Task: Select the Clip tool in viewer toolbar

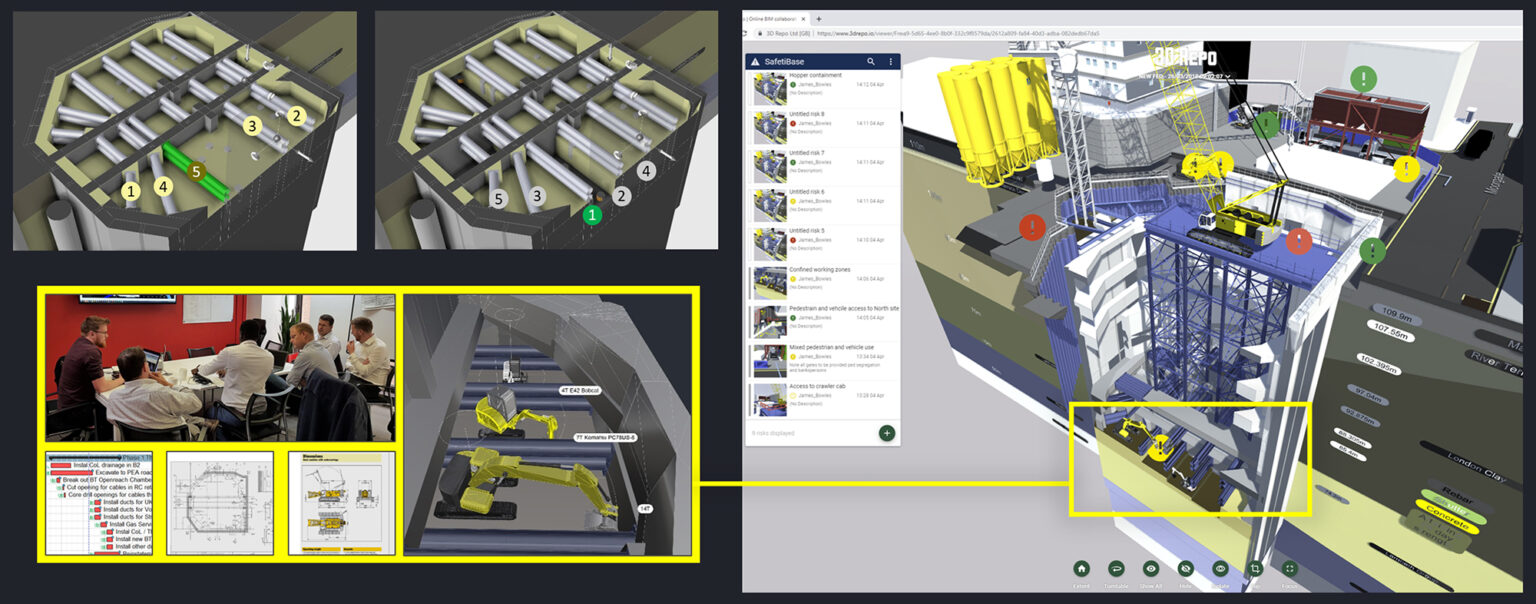Action: (x=1256, y=568)
